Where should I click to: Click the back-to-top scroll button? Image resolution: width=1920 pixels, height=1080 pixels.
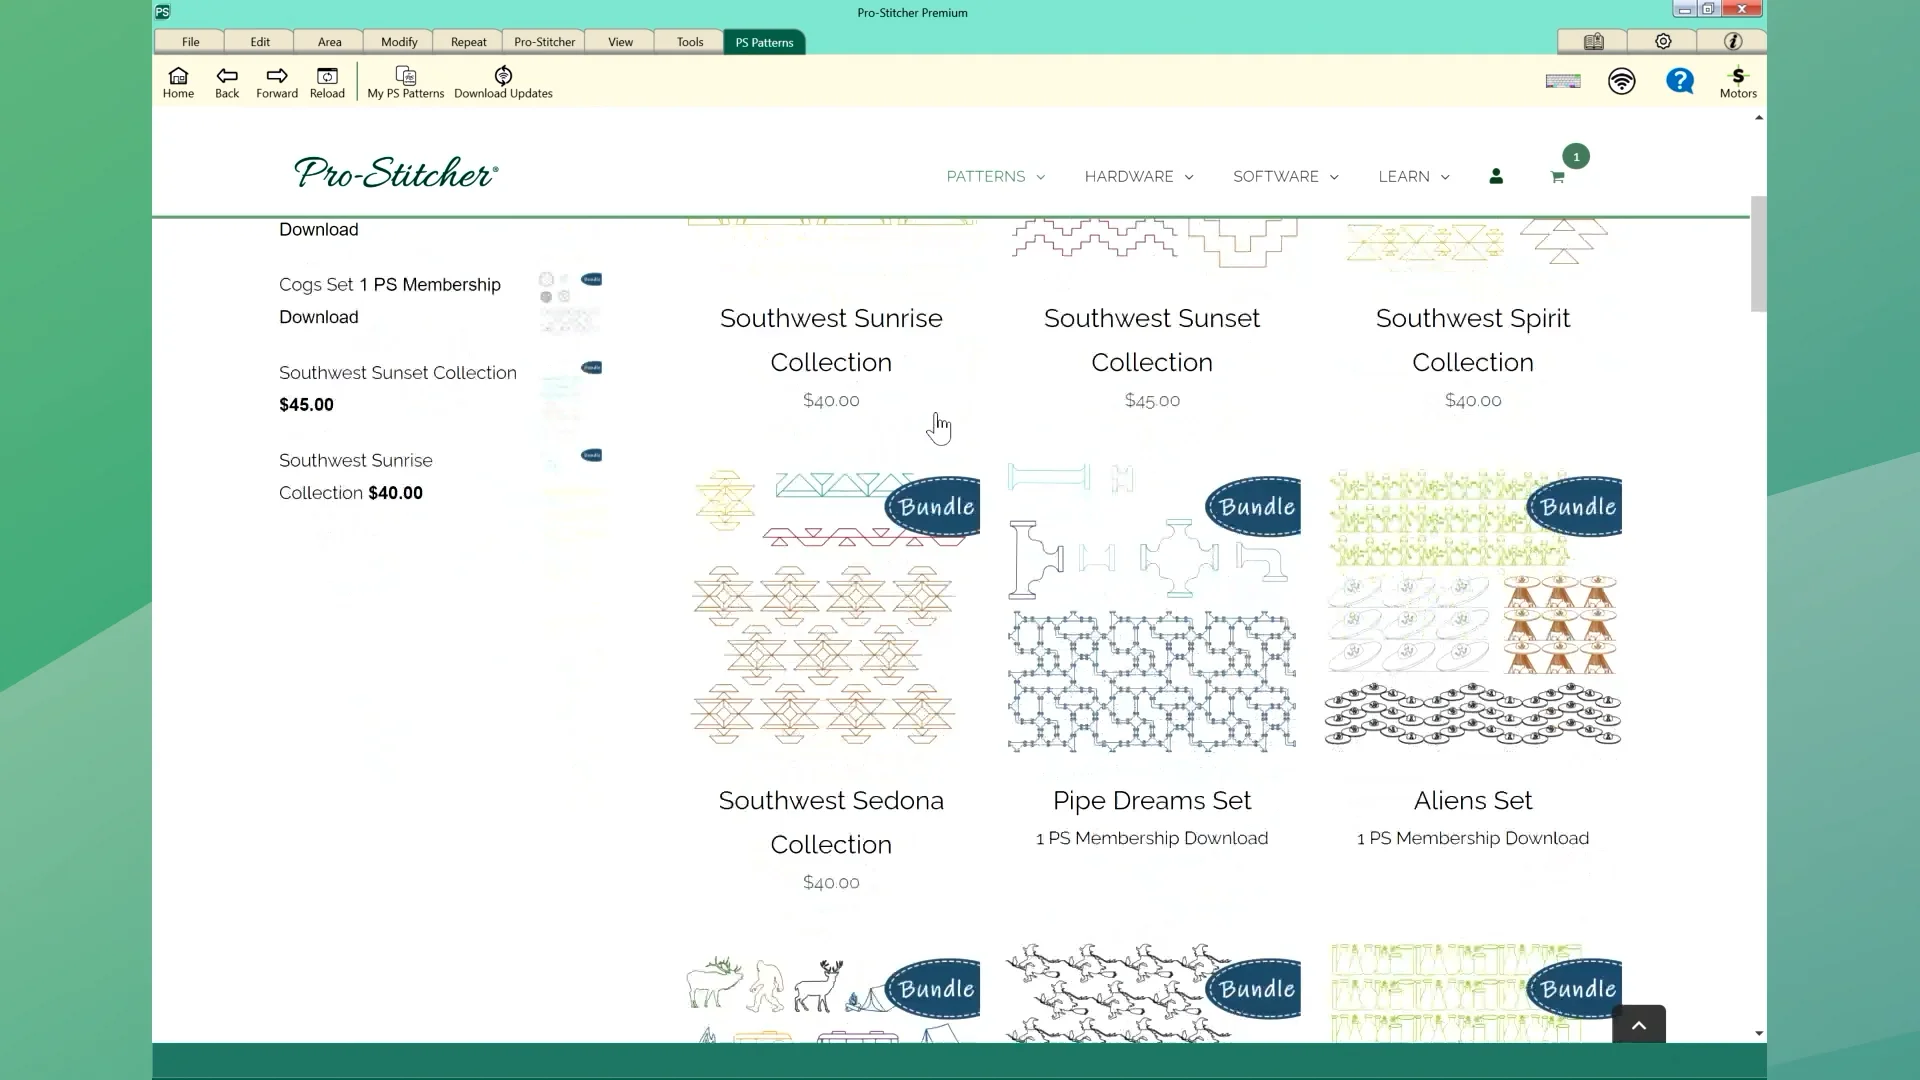click(1639, 1023)
